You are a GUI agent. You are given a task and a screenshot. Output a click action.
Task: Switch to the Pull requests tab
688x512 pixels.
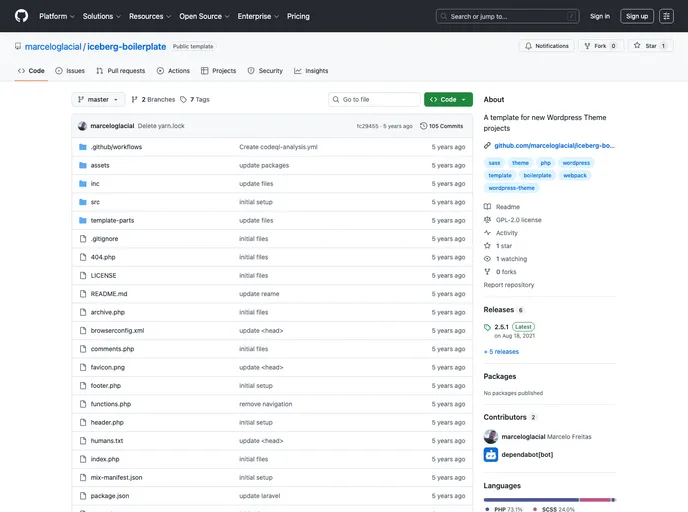point(120,71)
